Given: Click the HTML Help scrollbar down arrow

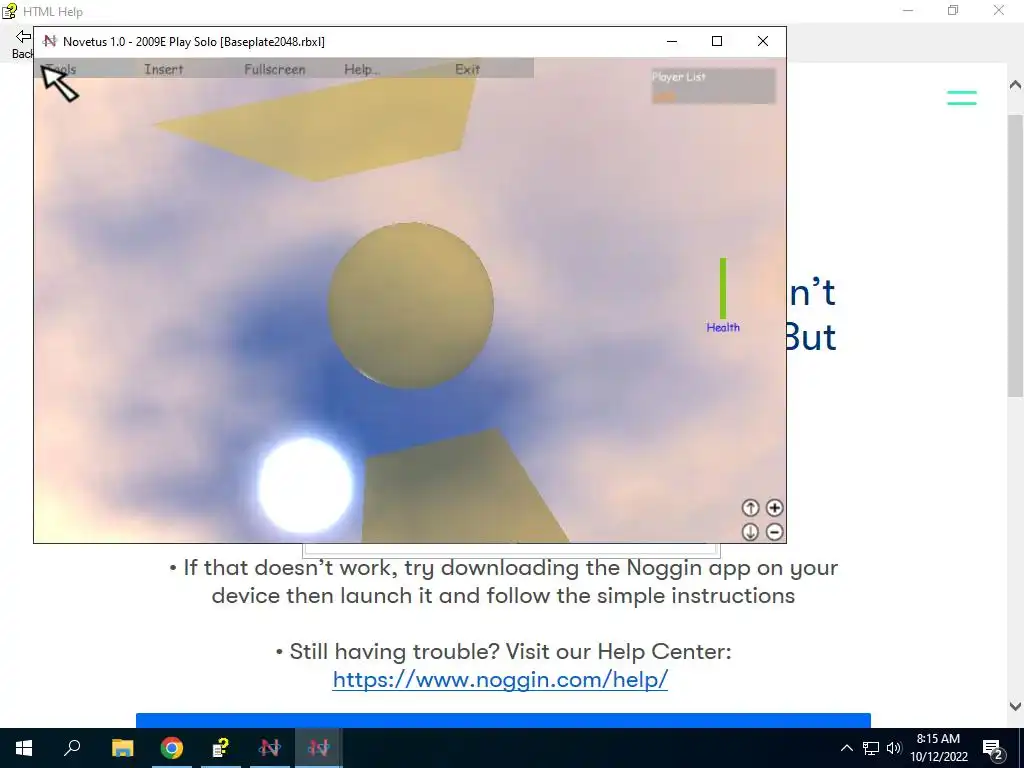Looking at the screenshot, I should [x=1015, y=706].
